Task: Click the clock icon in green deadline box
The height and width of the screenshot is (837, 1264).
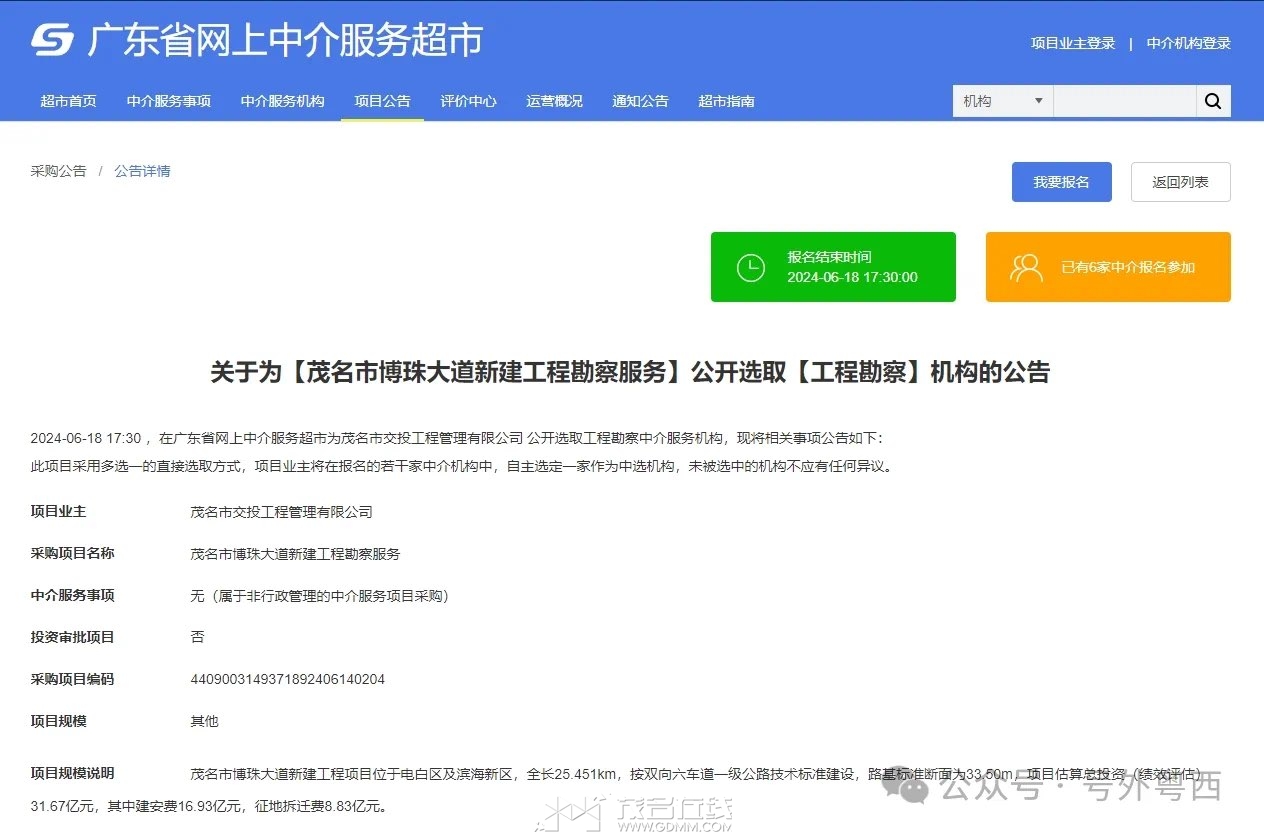Action: pyautogui.click(x=750, y=267)
